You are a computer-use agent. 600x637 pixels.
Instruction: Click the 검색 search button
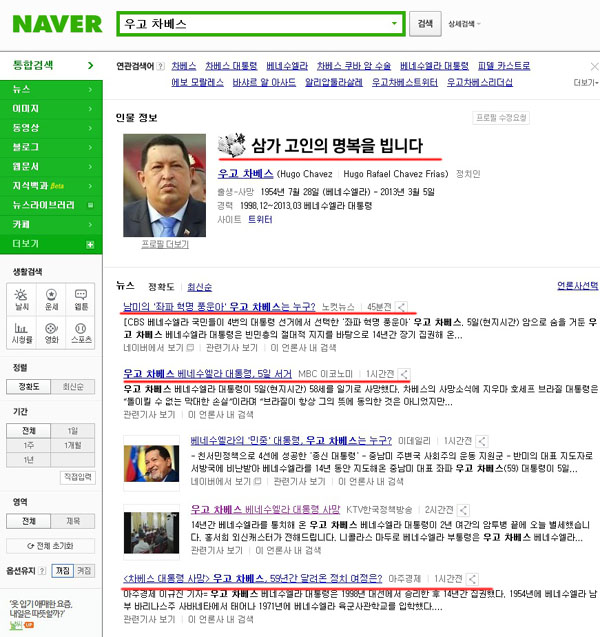pyautogui.click(x=425, y=24)
